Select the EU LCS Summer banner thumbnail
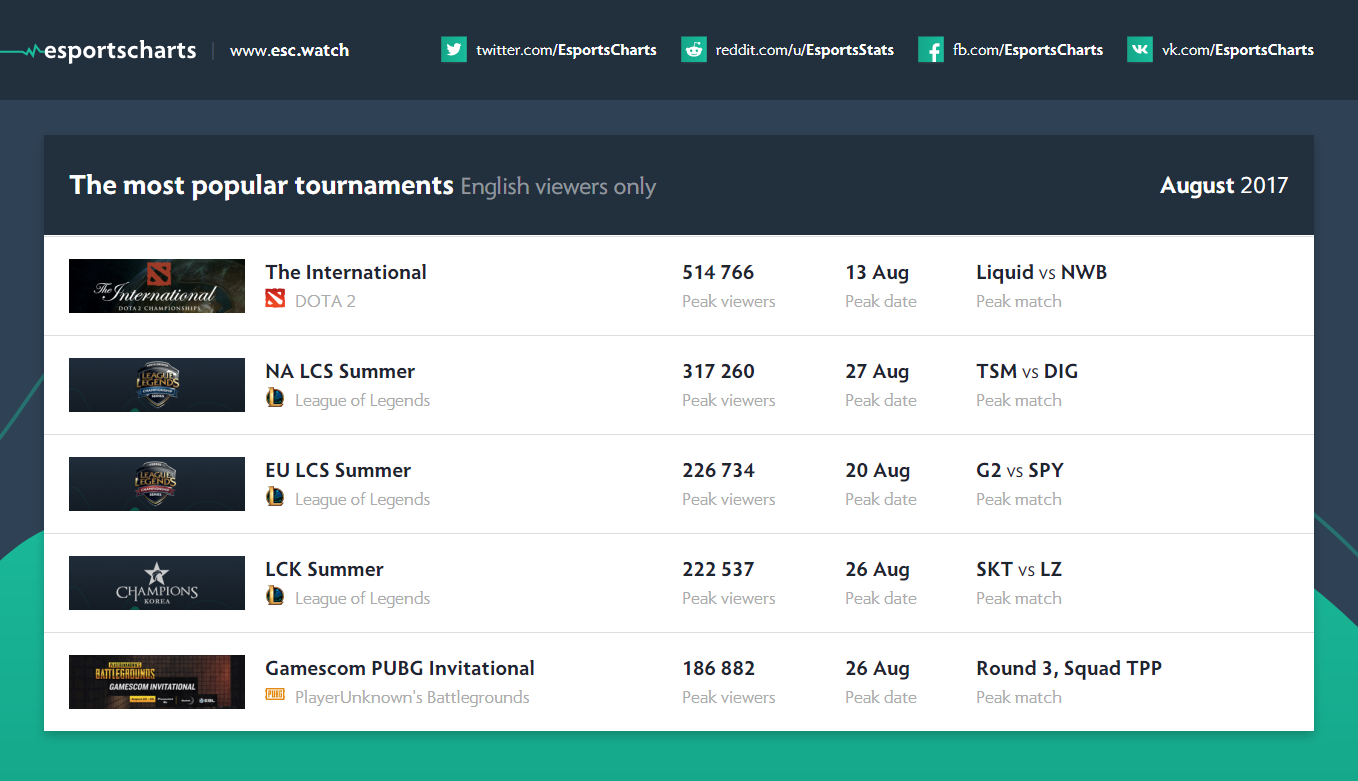Viewport: 1358px width, 781px height. (157, 484)
